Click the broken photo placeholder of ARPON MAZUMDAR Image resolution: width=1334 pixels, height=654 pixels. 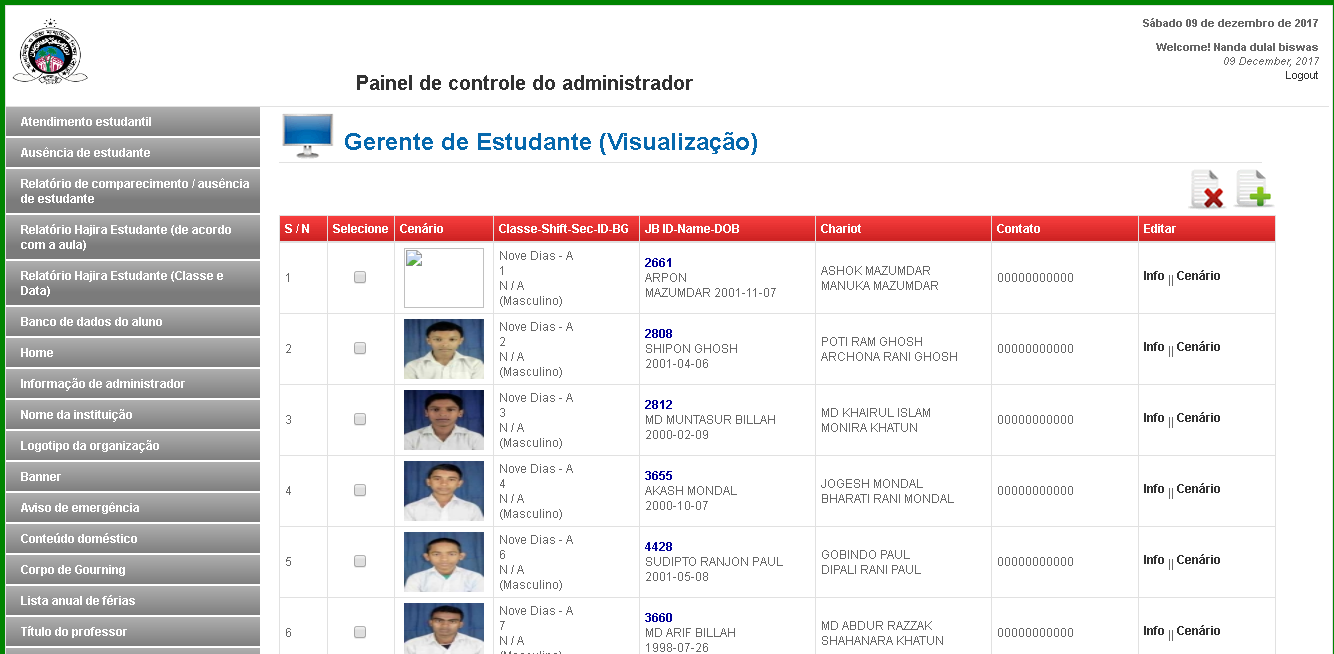[444, 278]
